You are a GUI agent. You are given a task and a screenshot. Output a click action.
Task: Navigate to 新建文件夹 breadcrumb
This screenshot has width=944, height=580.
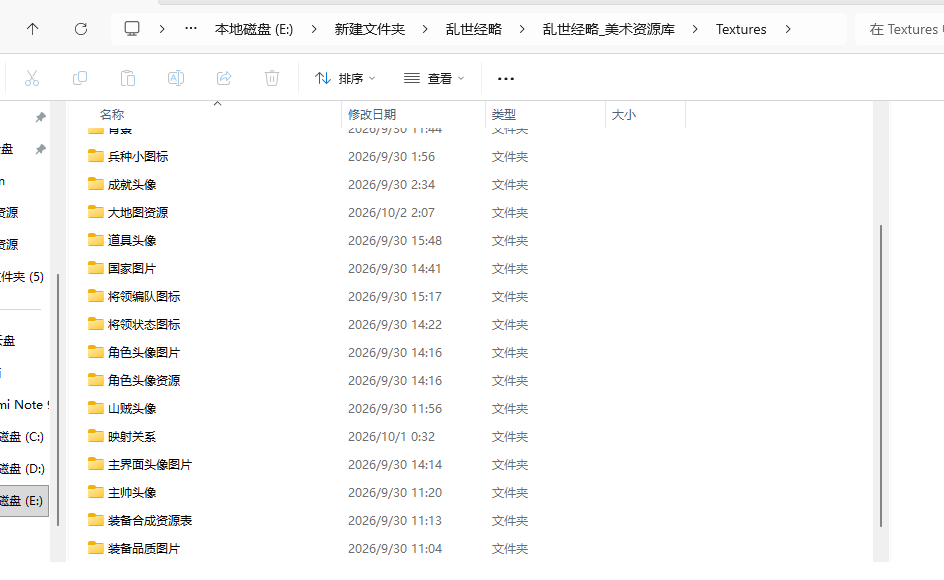(x=370, y=29)
